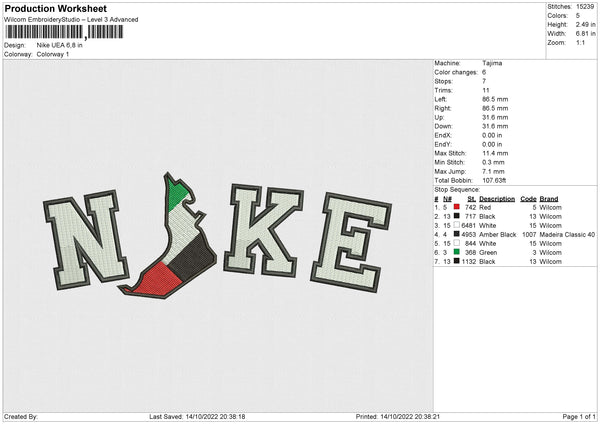Click the min stitch value "0.3 mm"

click(493, 162)
